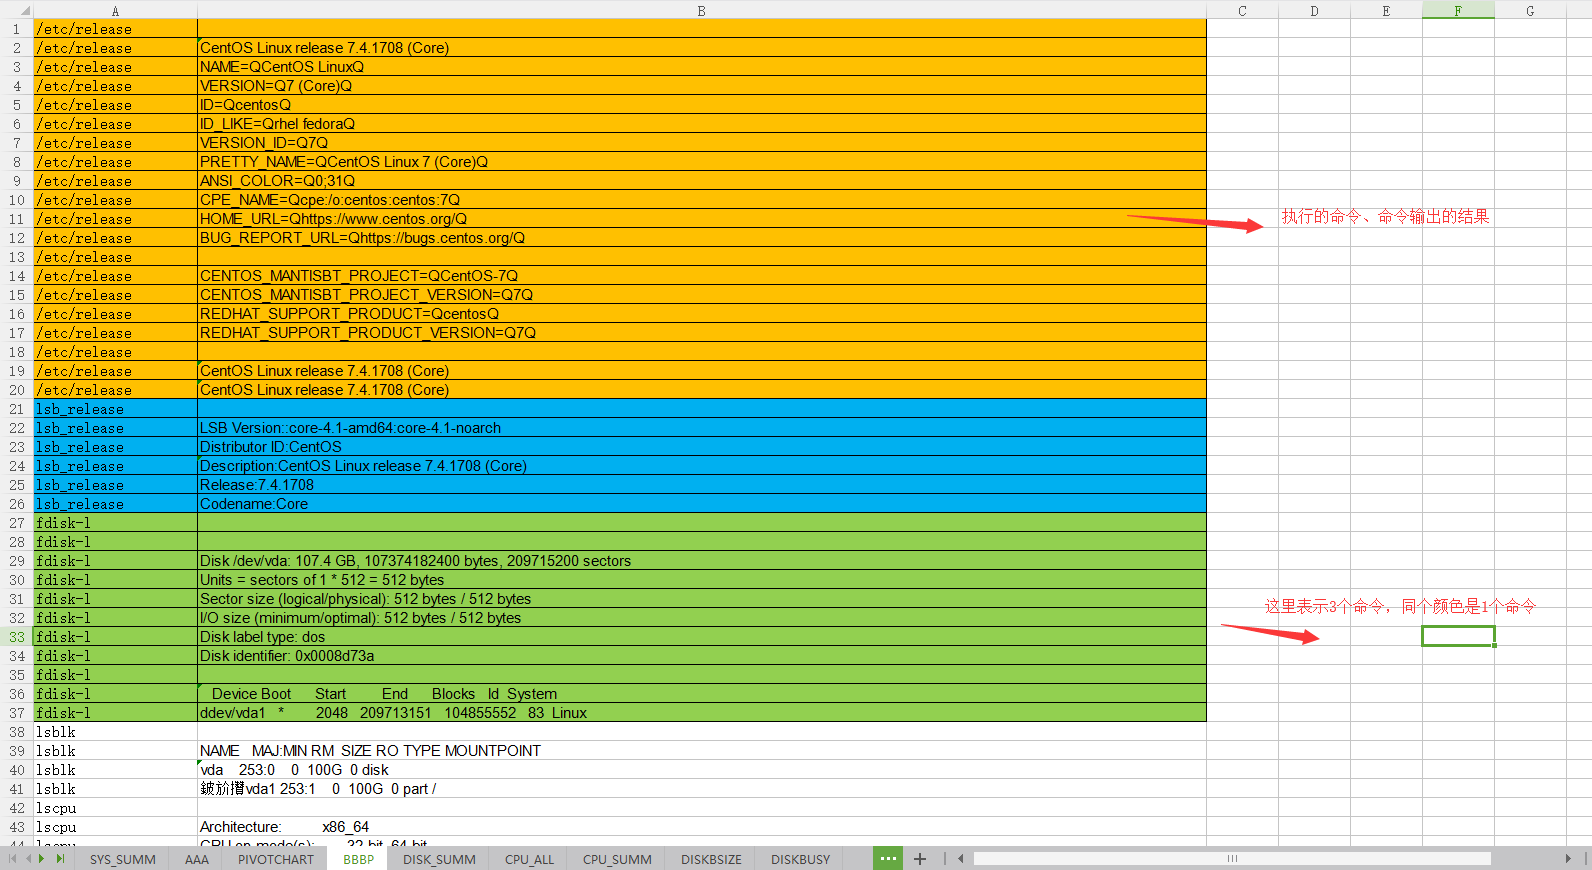
Task: Click horizontal scrollbar left arrow
Action: point(961,859)
